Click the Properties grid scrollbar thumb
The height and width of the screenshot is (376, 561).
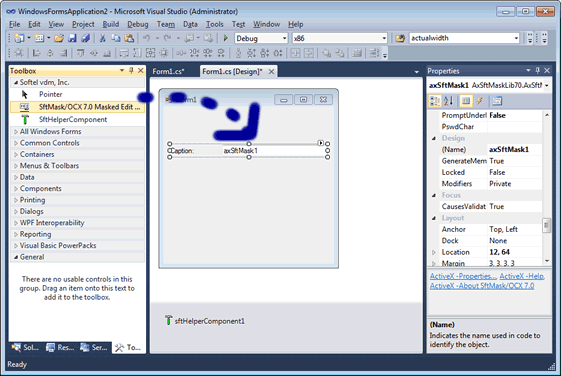tap(546, 225)
